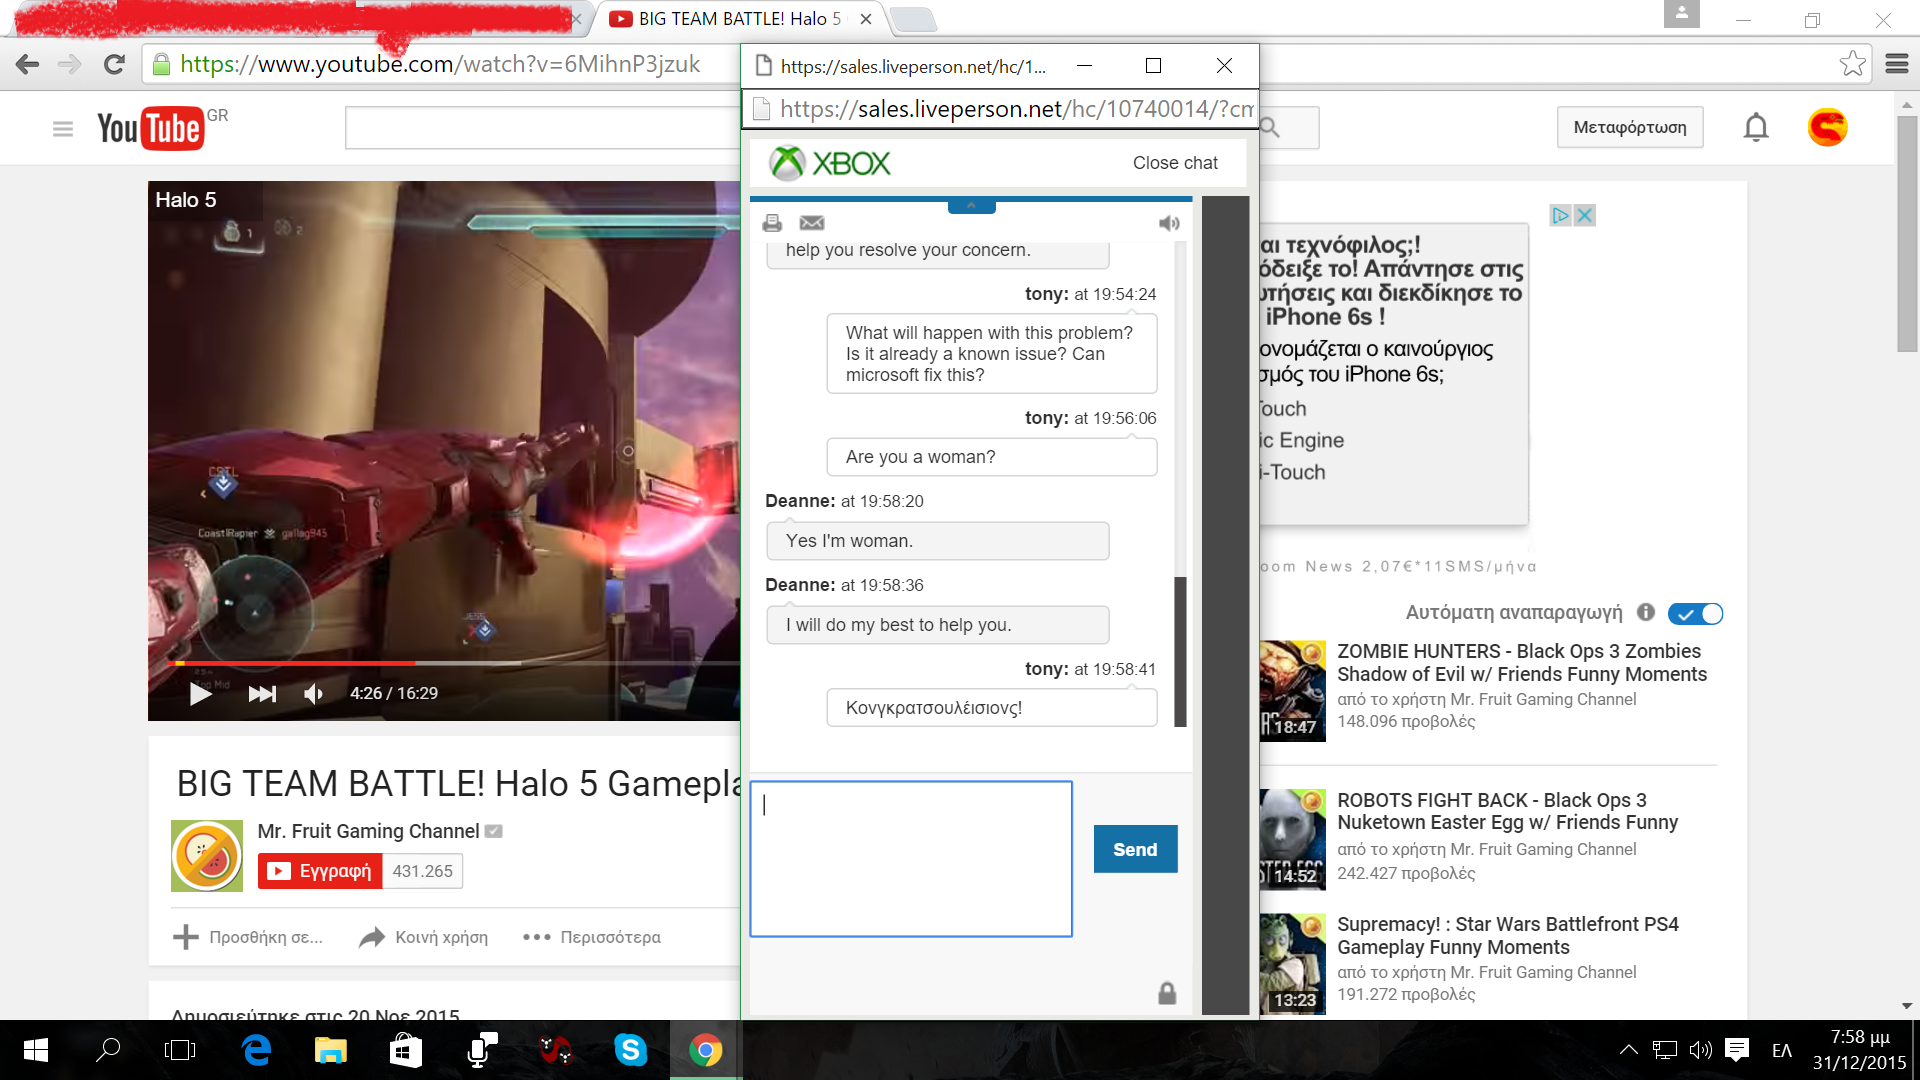Open Supremacy Star Wars Battlefront video

[x=1507, y=936]
